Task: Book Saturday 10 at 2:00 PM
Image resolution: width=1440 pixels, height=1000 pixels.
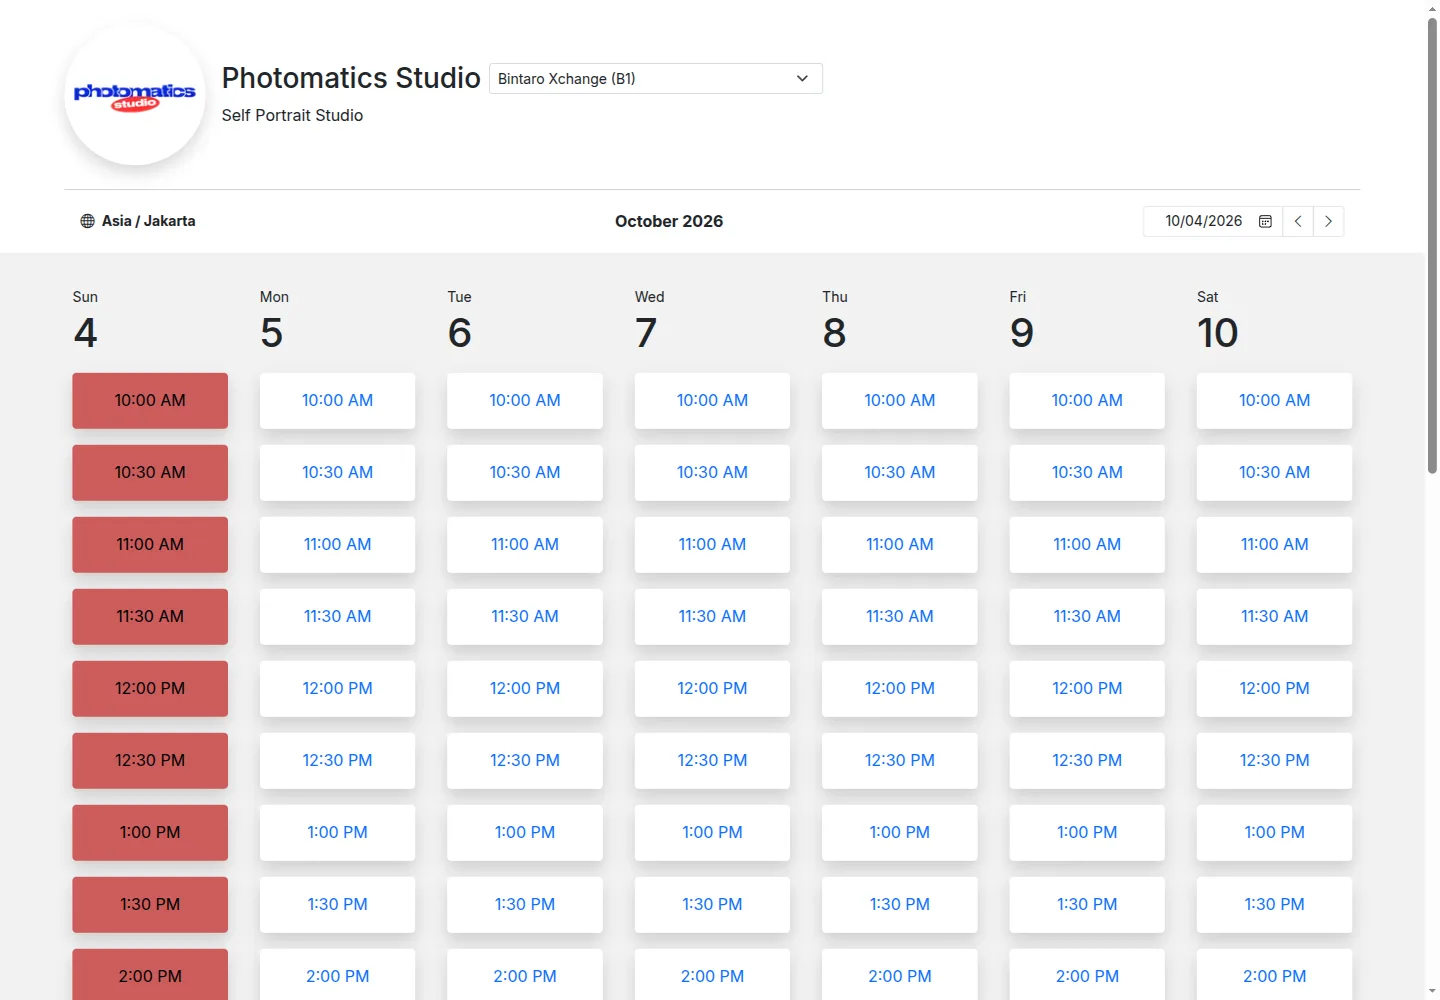Action: [1274, 975]
